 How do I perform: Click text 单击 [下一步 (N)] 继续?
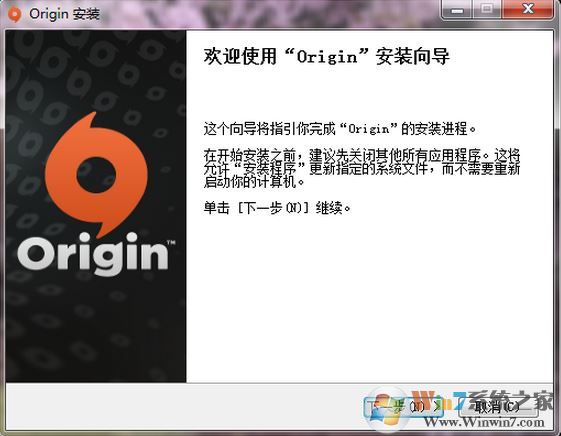pyautogui.click(x=277, y=207)
